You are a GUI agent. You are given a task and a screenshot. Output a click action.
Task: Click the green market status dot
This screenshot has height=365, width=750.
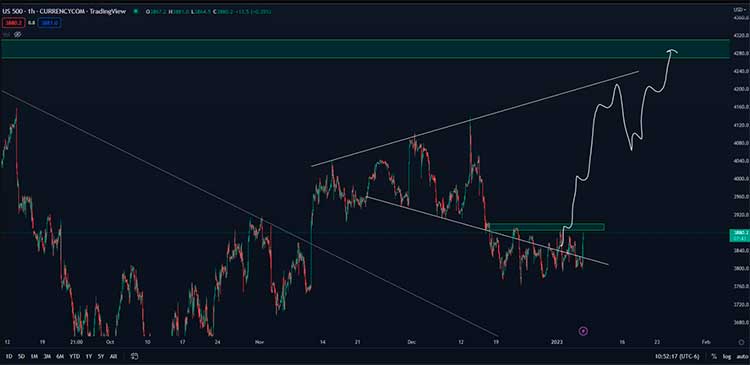pyautogui.click(x=135, y=11)
